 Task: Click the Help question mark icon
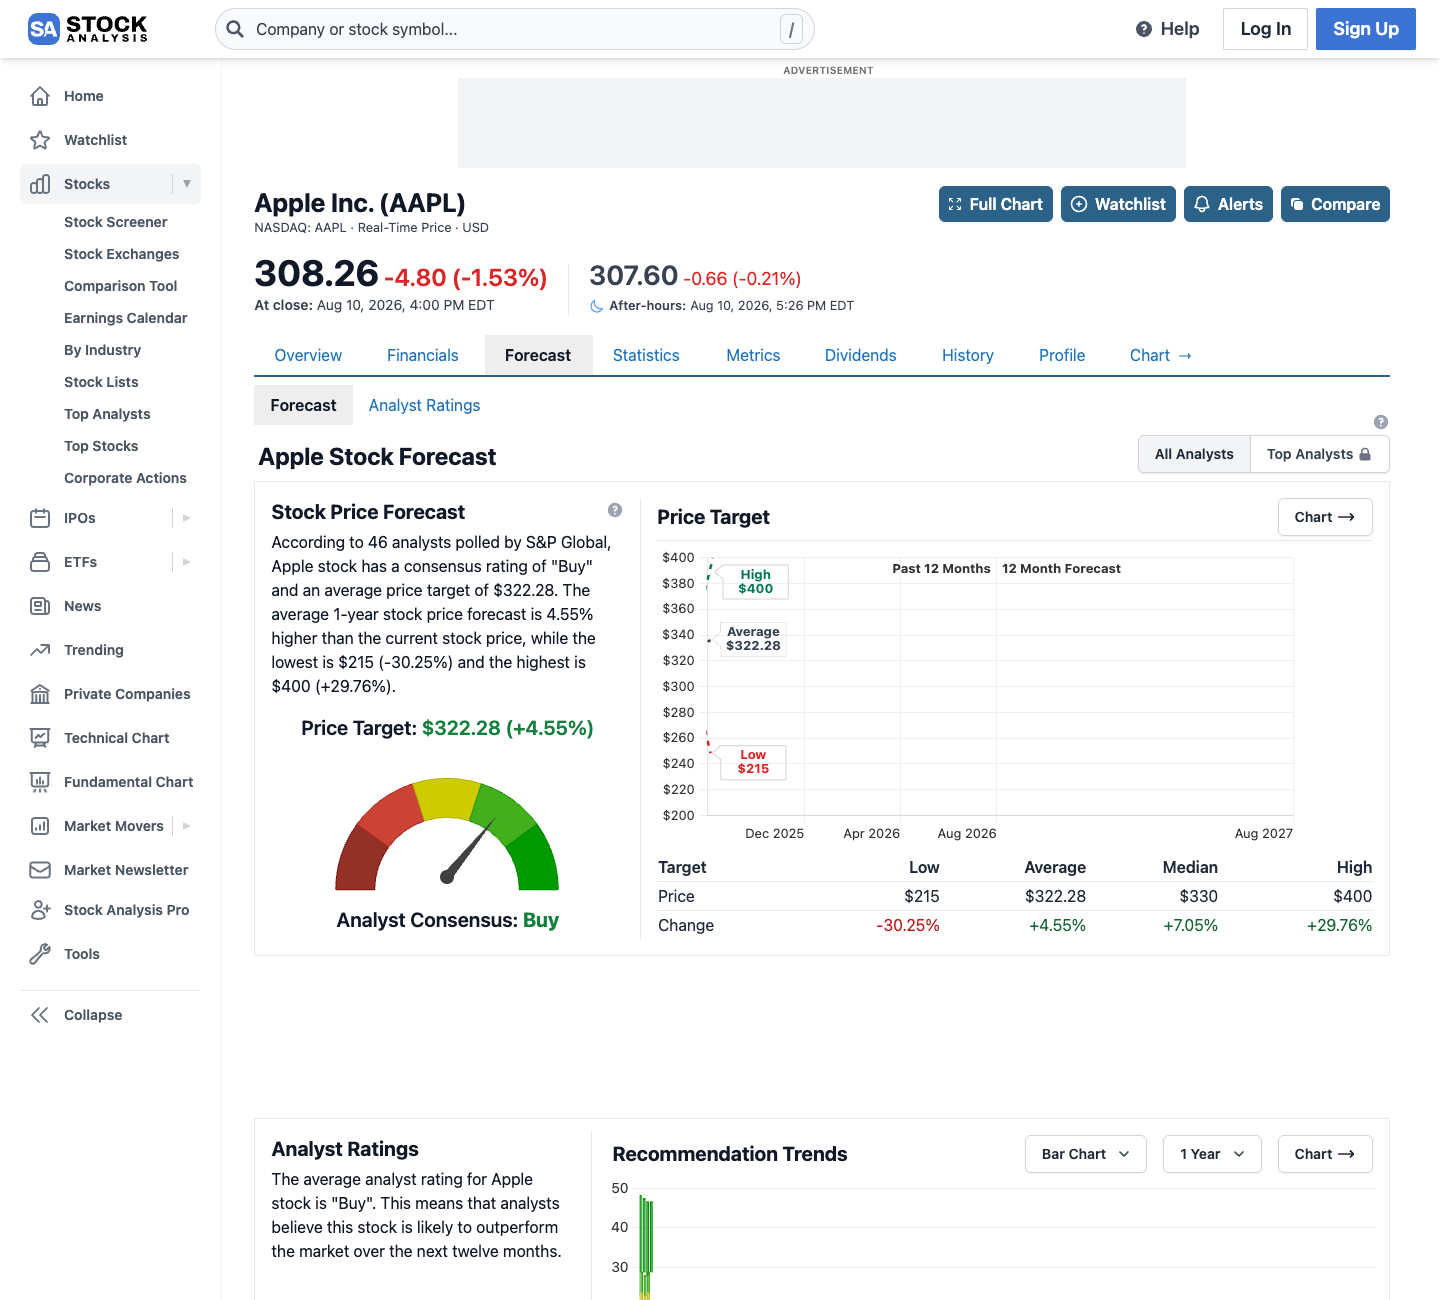coord(1144,29)
